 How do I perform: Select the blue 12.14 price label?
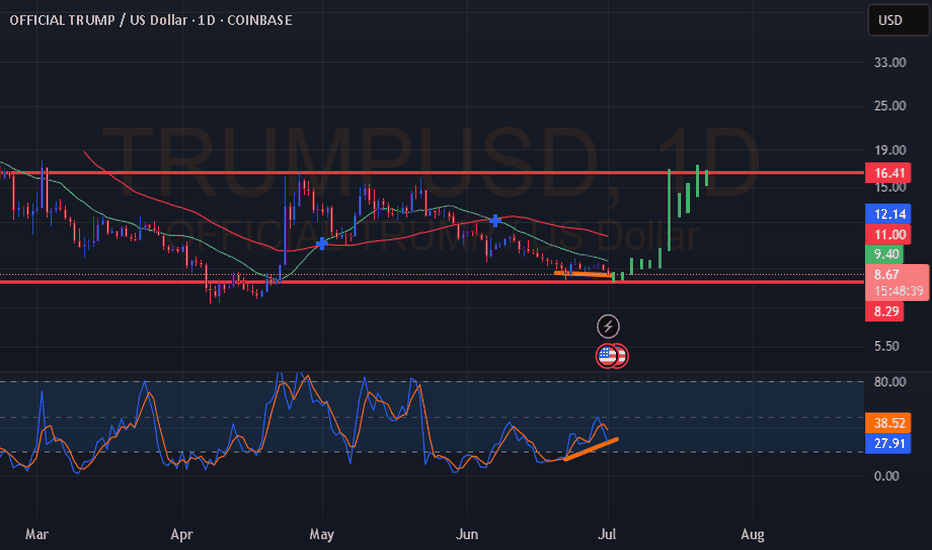(889, 214)
